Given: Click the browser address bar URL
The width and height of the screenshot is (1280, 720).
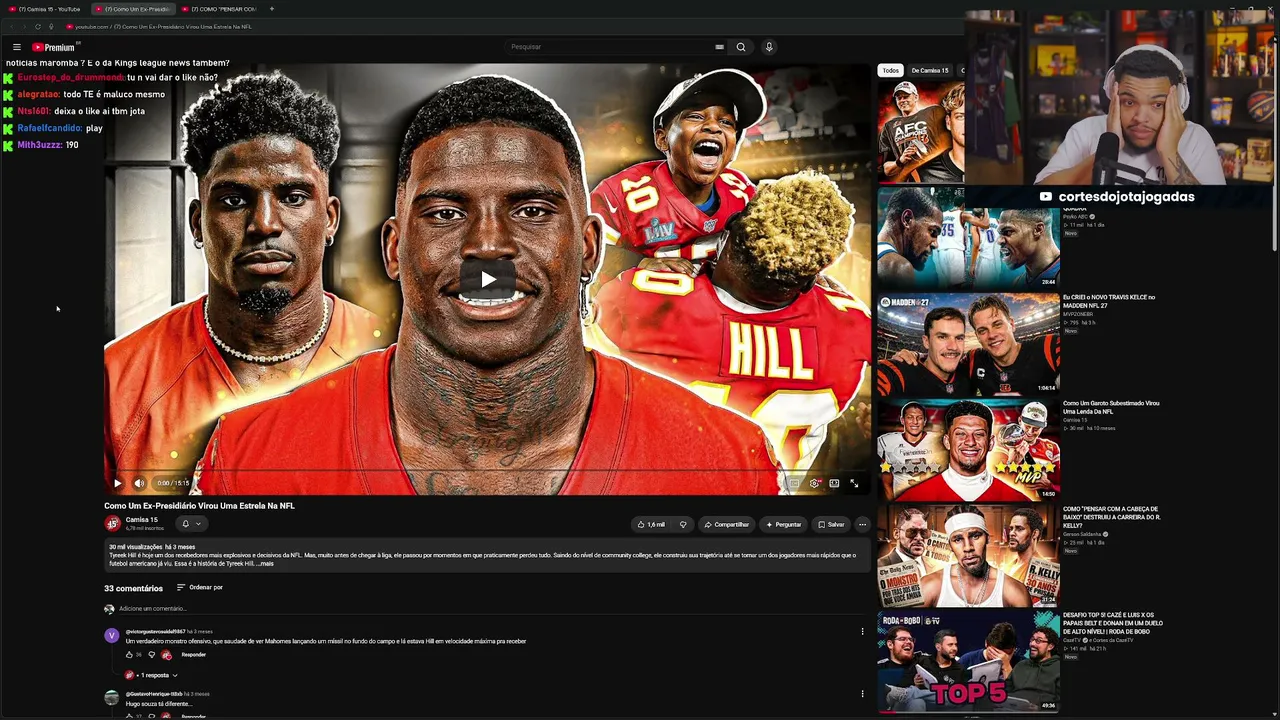Looking at the screenshot, I should (x=163, y=27).
